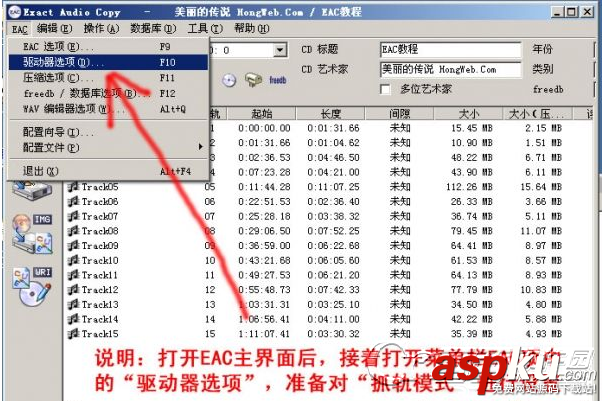Select the Track10 row name
Screen dimensions: 602x401
(100, 260)
